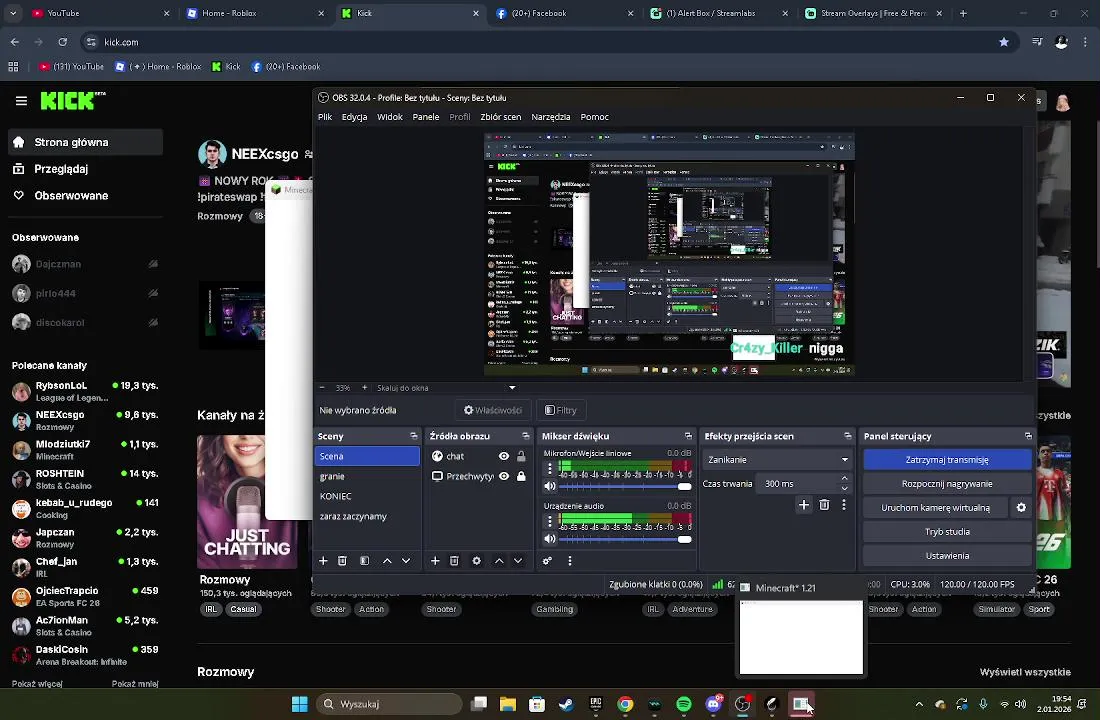Move scene down with Sceny down arrow
This screenshot has width=1100, height=720.
coord(405,561)
